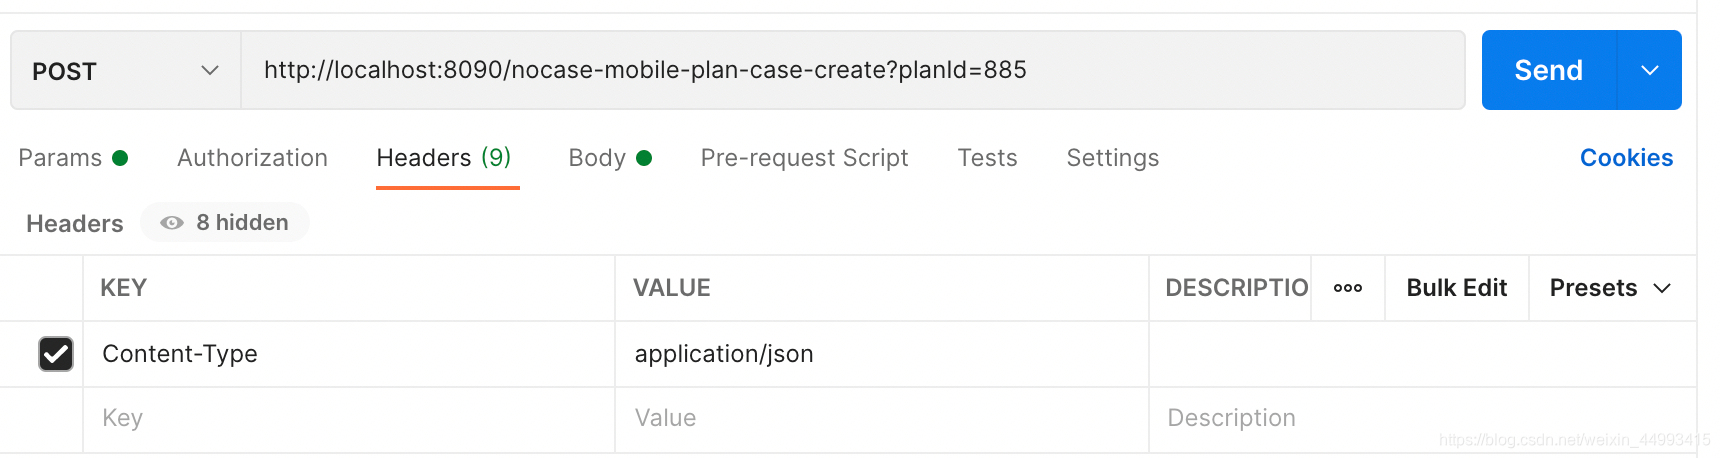Screen dimensions: 1720x458
Task: Open the three-dots column options icon
Action: tap(1347, 288)
